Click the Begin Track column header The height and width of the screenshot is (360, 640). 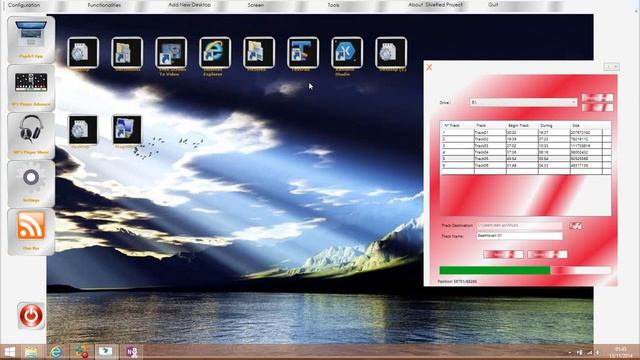(x=522, y=125)
